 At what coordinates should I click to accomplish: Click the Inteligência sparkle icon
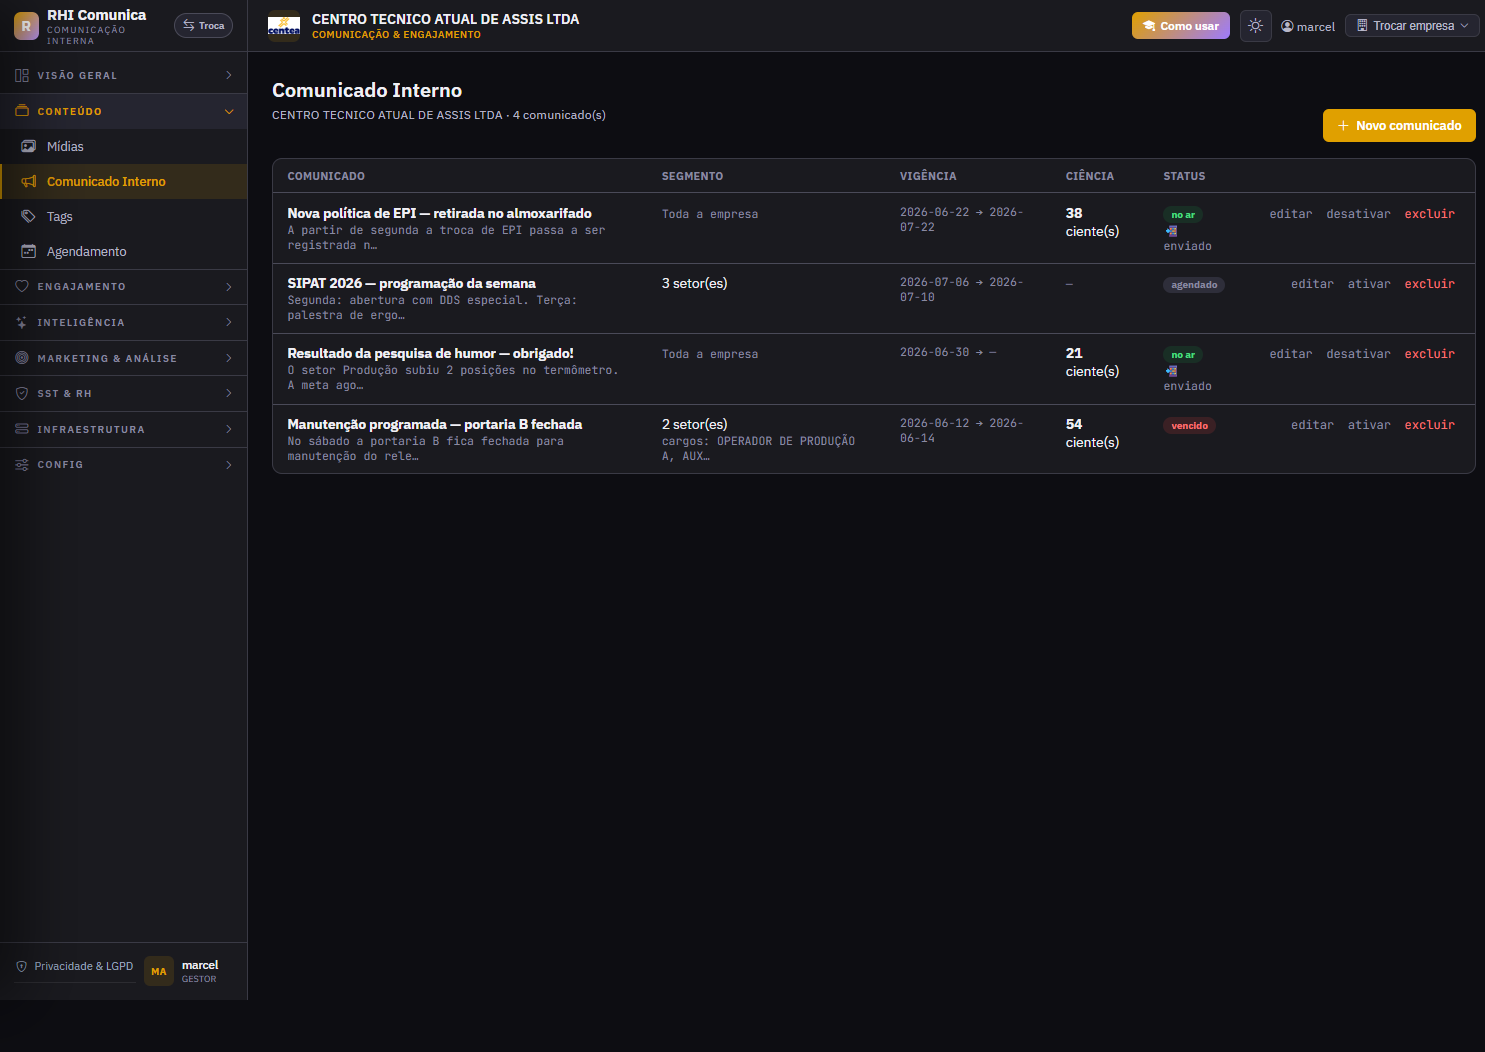click(x=22, y=322)
